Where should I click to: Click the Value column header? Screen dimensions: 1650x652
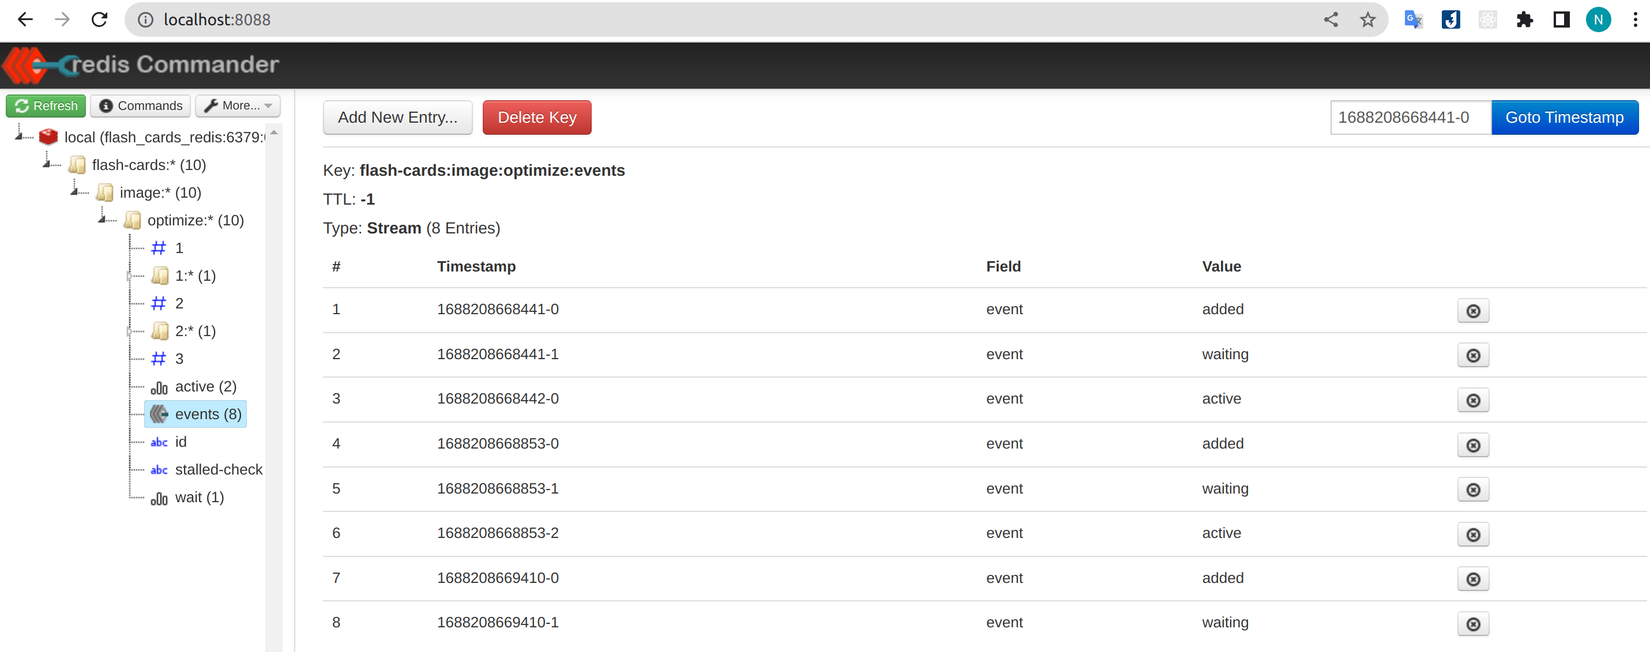[x=1221, y=267]
